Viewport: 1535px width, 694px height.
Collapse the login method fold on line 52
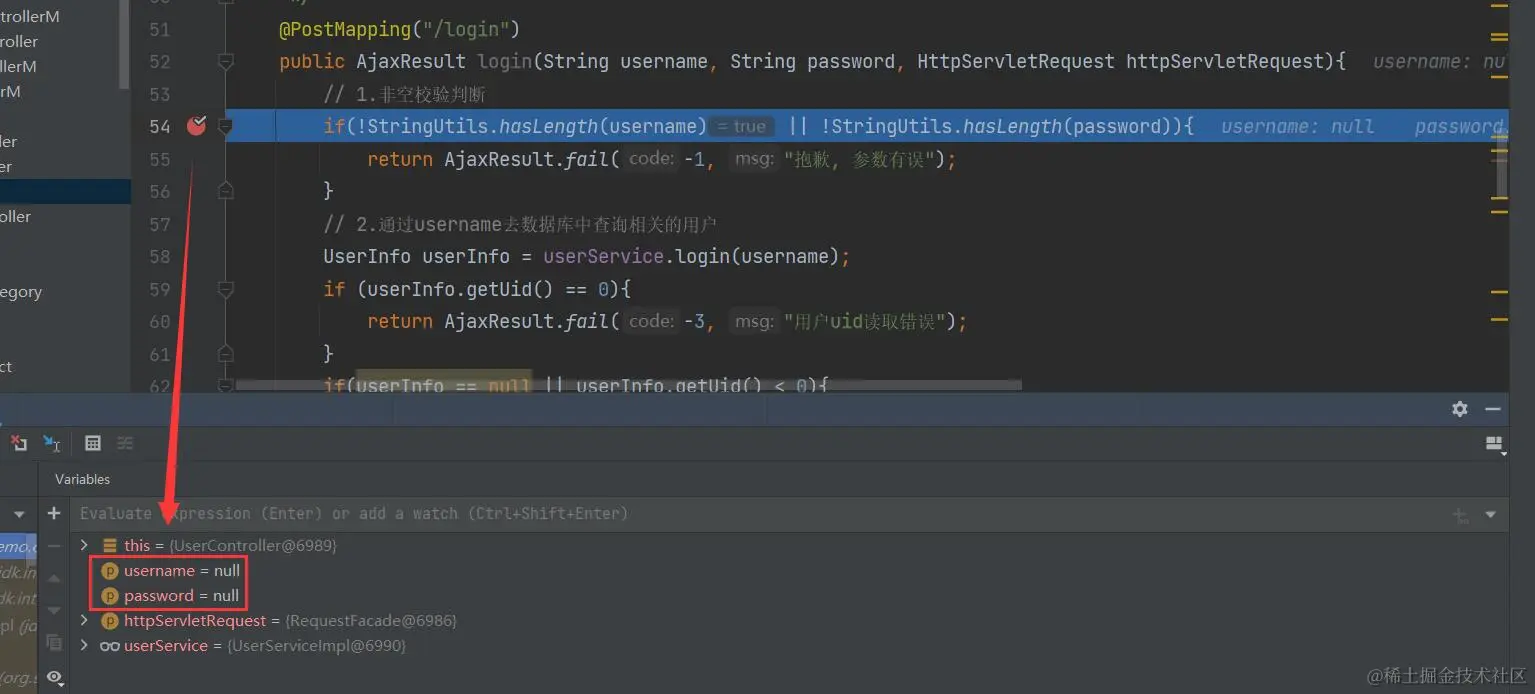225,62
